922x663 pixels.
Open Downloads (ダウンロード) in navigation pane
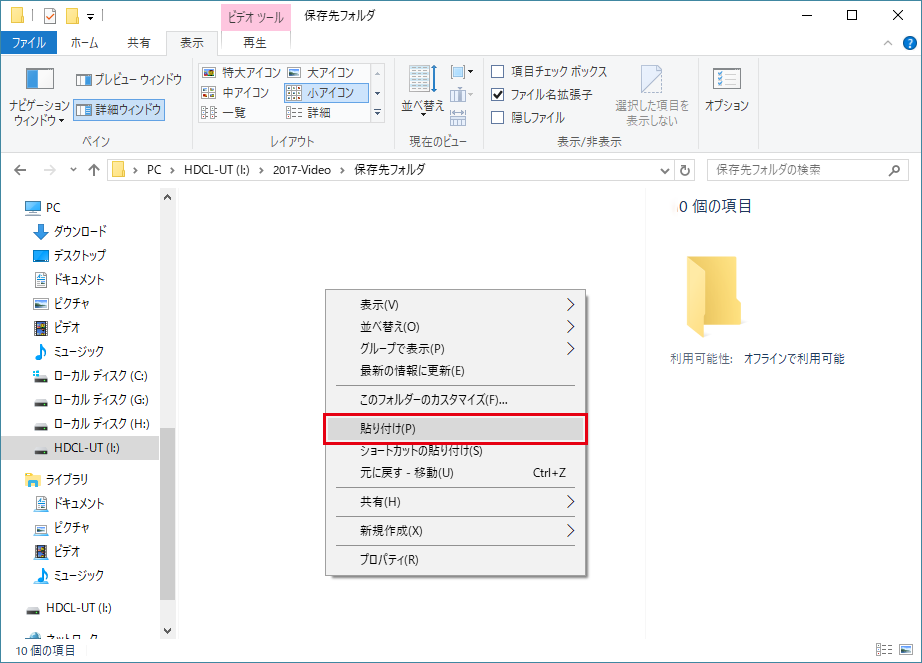pos(70,232)
